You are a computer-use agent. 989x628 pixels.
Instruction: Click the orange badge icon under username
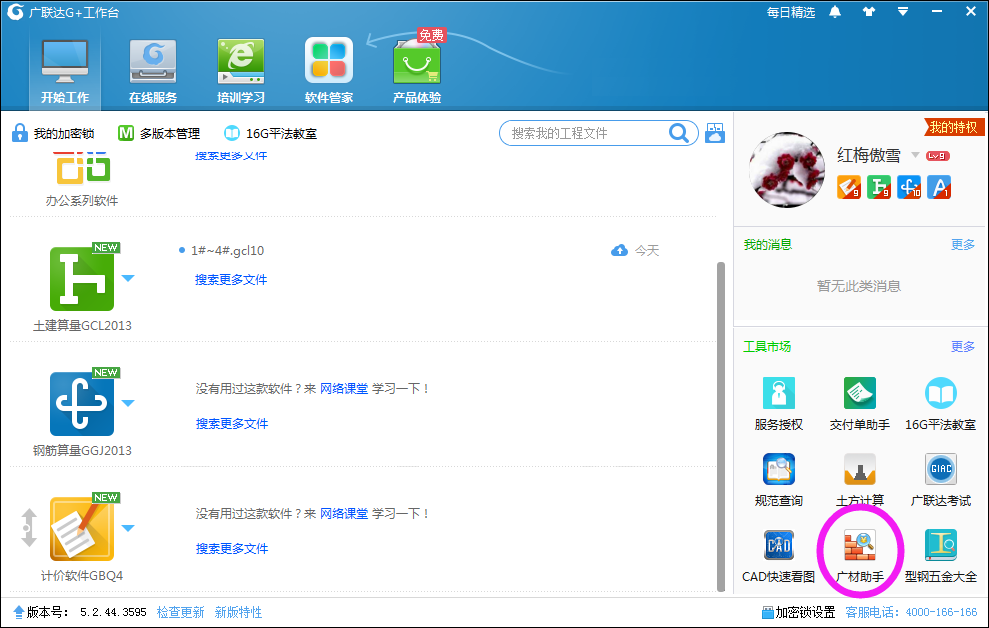(x=848, y=187)
